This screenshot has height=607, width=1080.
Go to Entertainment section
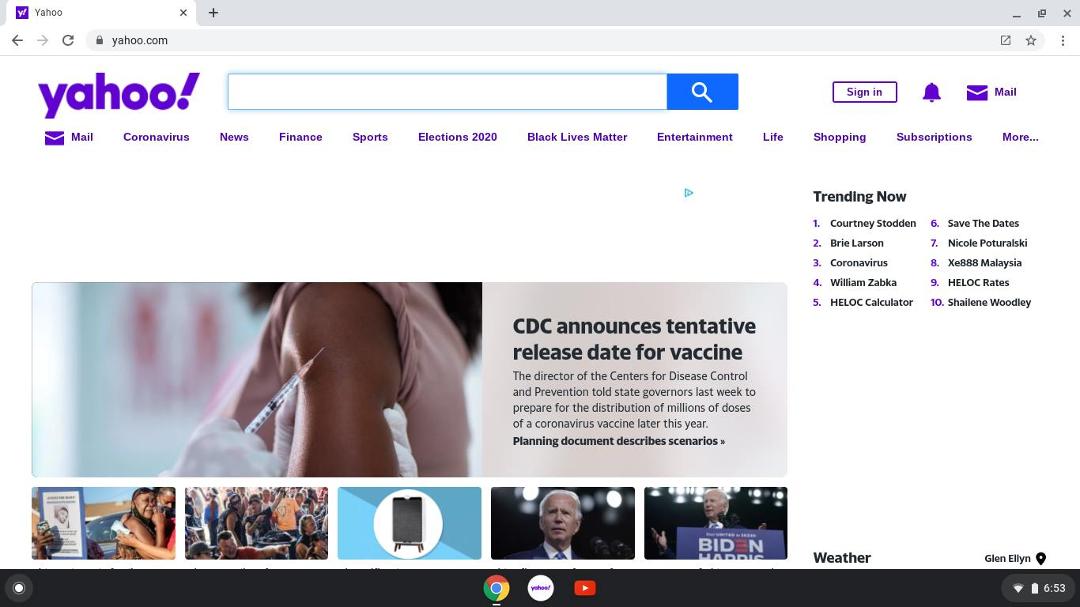pyautogui.click(x=695, y=137)
